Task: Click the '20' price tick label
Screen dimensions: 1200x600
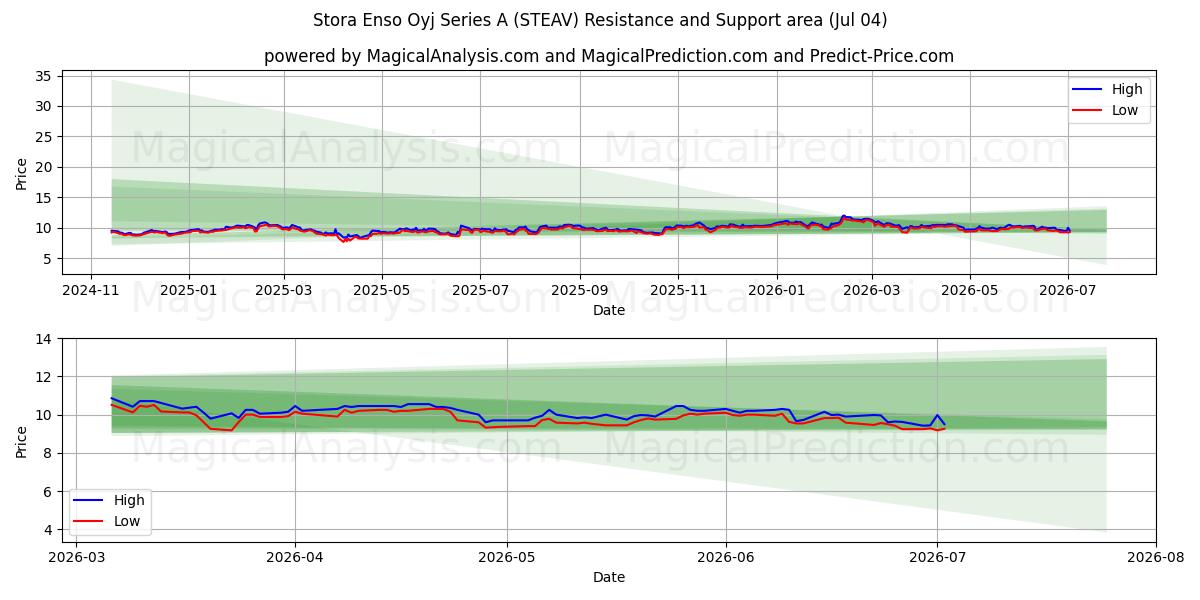Action: pos(43,167)
